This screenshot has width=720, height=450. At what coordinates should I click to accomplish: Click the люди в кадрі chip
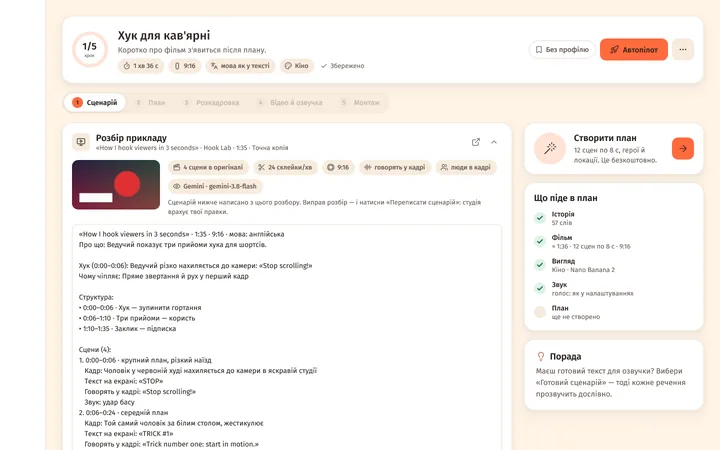click(466, 167)
